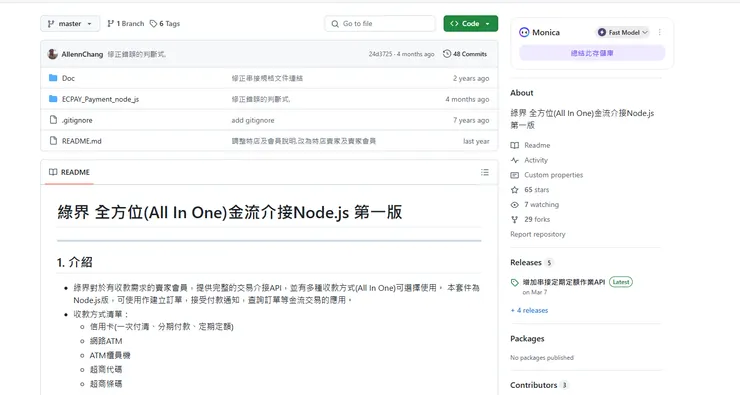
Task: Open the '+ 4 releases' link
Action: coord(529,311)
